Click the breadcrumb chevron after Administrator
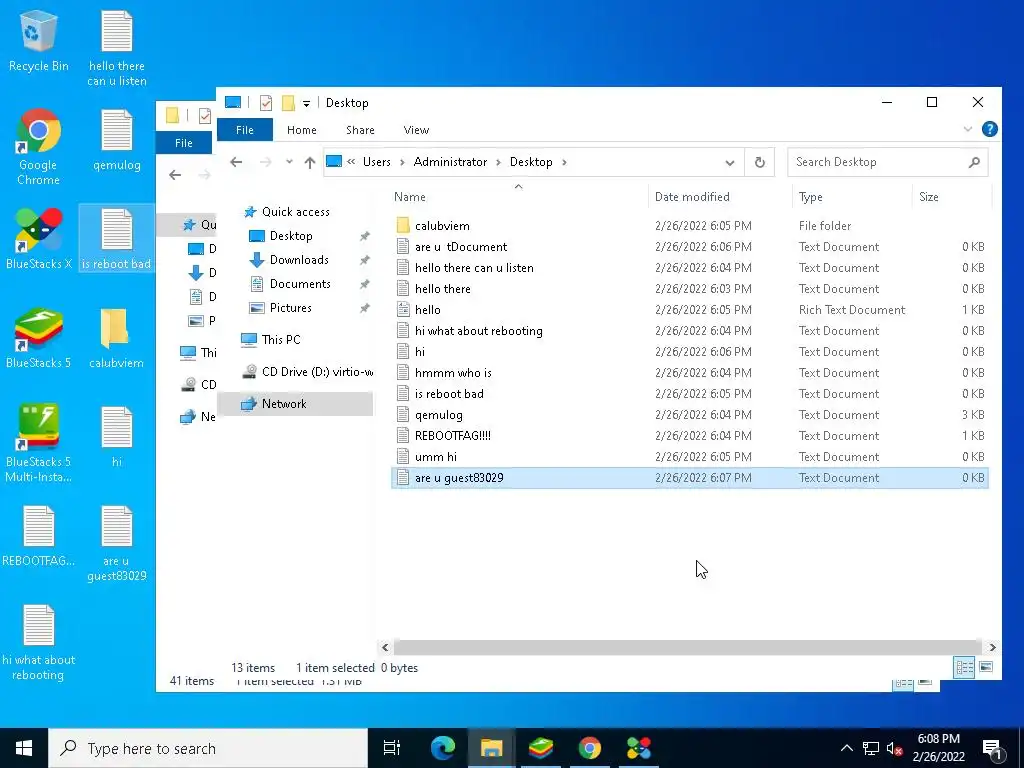The image size is (1024, 768). [498, 162]
